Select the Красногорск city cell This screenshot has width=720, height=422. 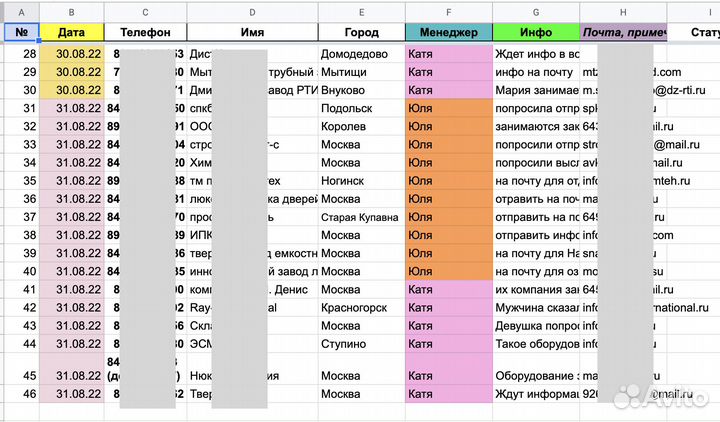pyautogui.click(x=361, y=308)
